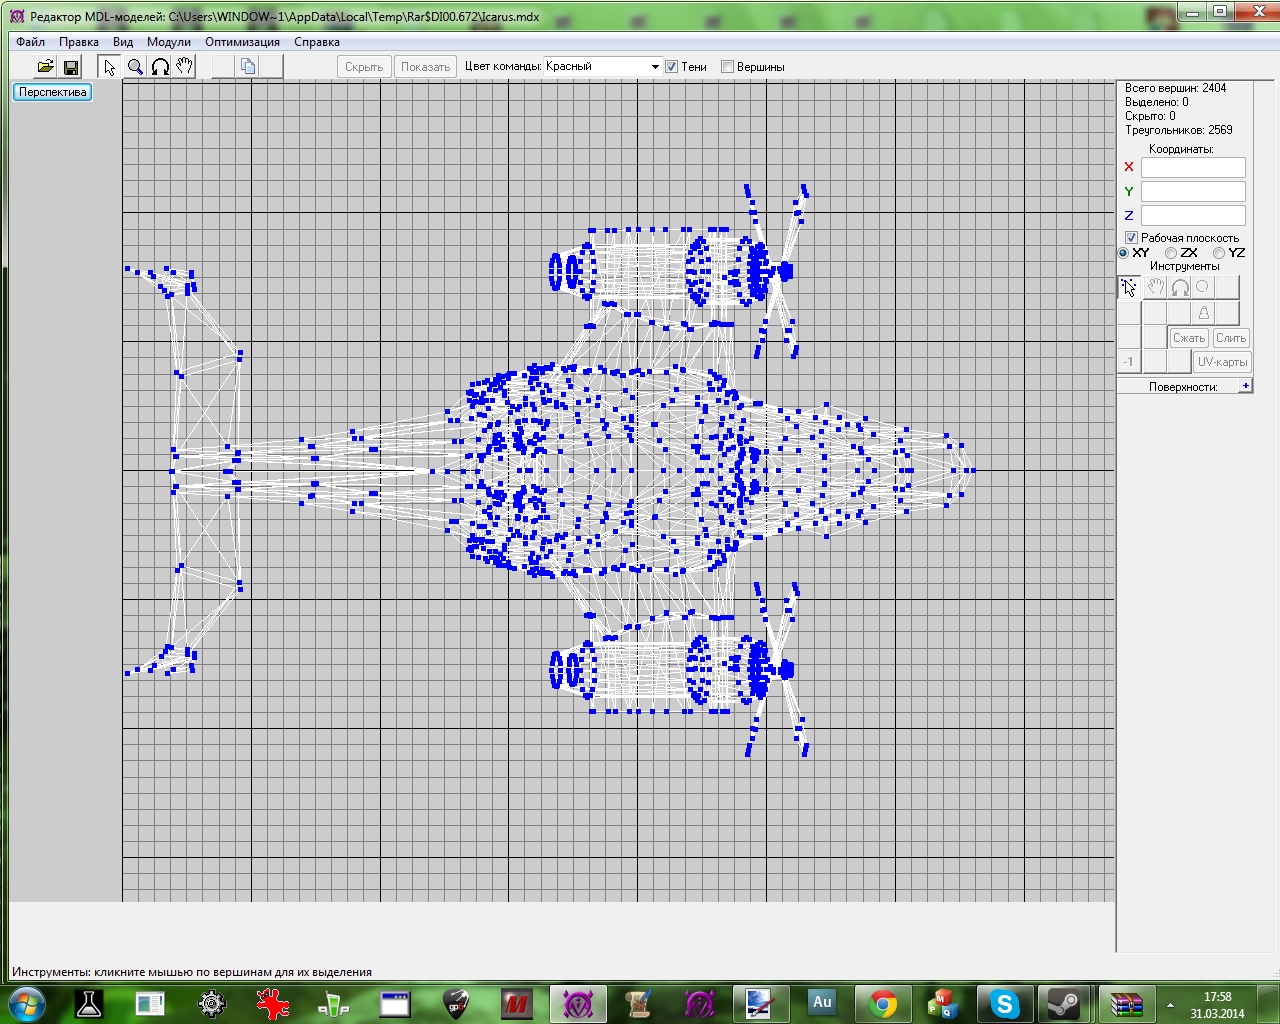This screenshot has height=1024, width=1280.
Task: Save the model using the floppy disk icon
Action: click(71, 67)
